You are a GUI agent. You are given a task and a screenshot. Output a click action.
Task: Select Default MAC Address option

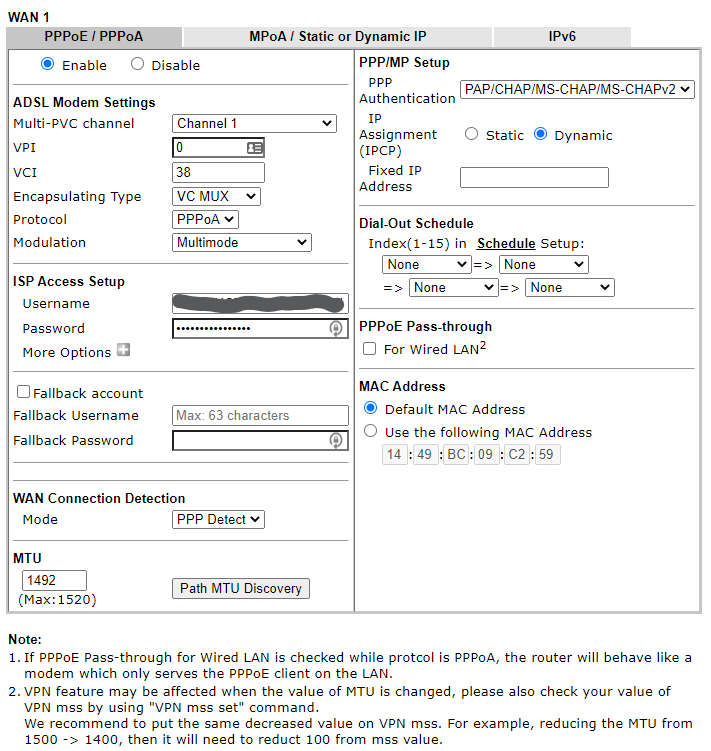pyautogui.click(x=370, y=408)
